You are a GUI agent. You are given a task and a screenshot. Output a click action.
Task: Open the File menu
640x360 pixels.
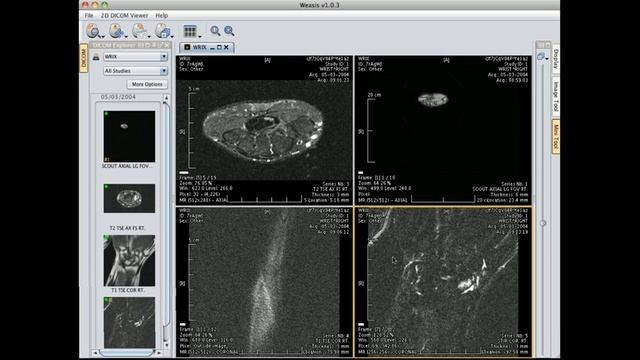click(89, 15)
